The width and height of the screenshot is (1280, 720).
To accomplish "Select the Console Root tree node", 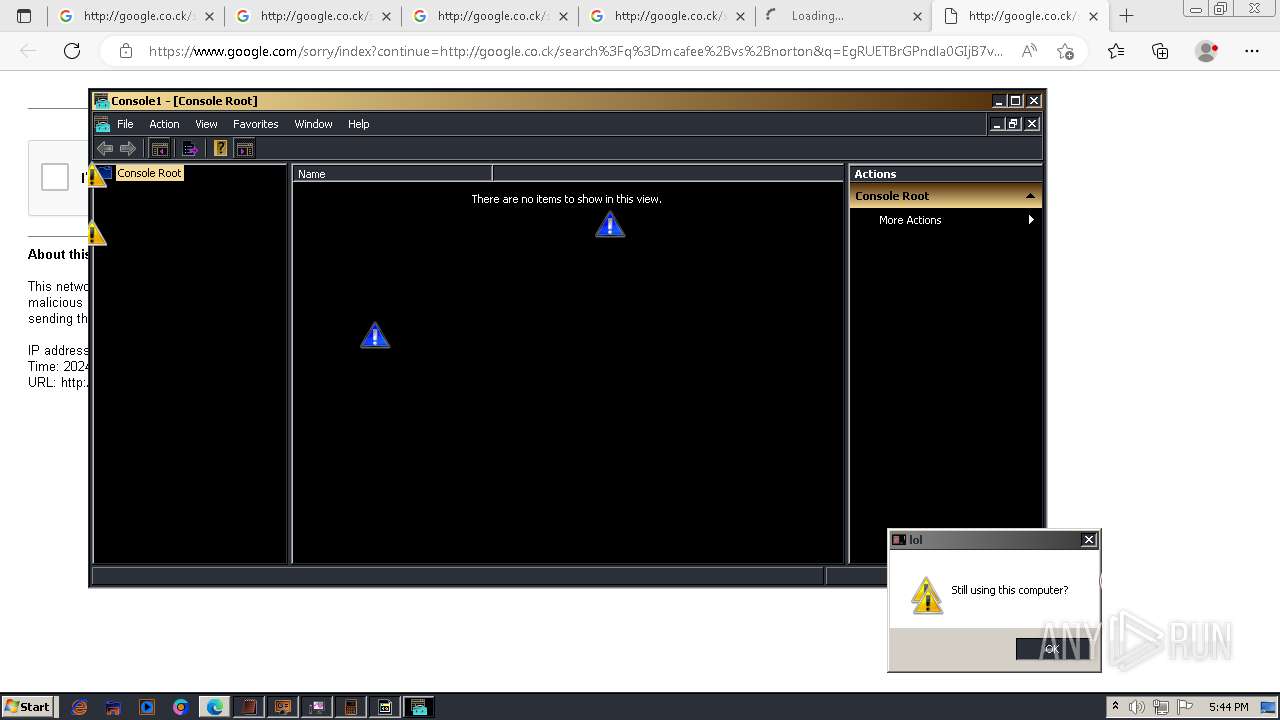I will pos(149,173).
